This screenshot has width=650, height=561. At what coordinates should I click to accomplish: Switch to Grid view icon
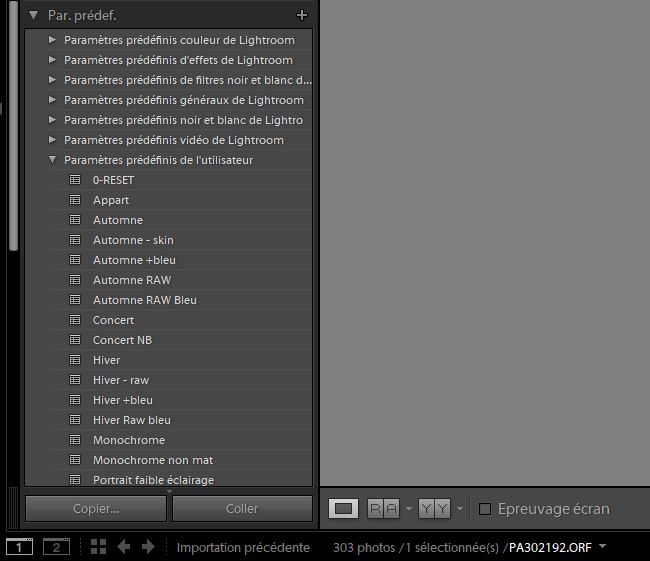(98, 546)
